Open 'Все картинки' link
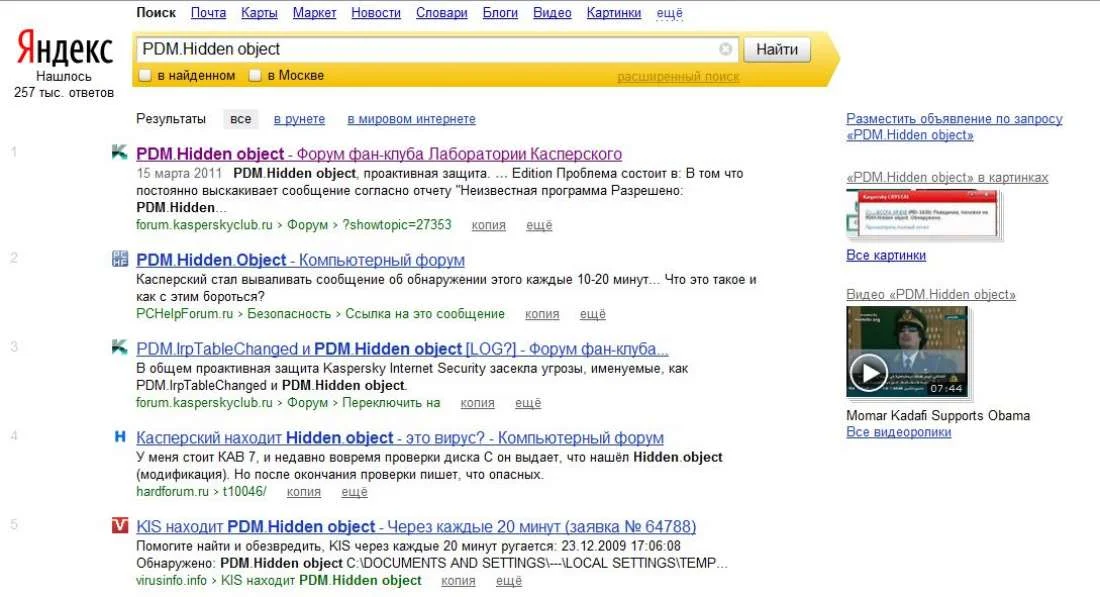Image resolution: width=1100 pixels, height=597 pixels. click(x=885, y=255)
